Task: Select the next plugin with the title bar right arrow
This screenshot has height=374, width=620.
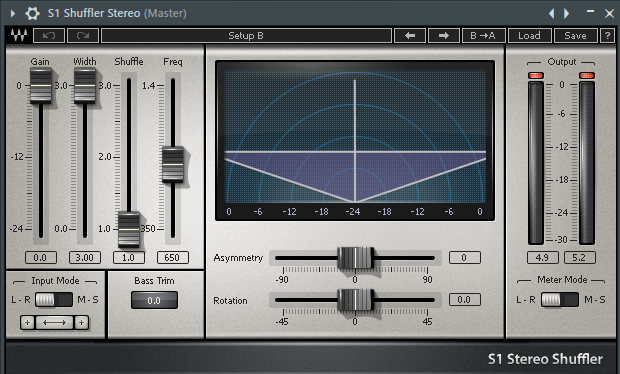Action: pyautogui.click(x=566, y=13)
